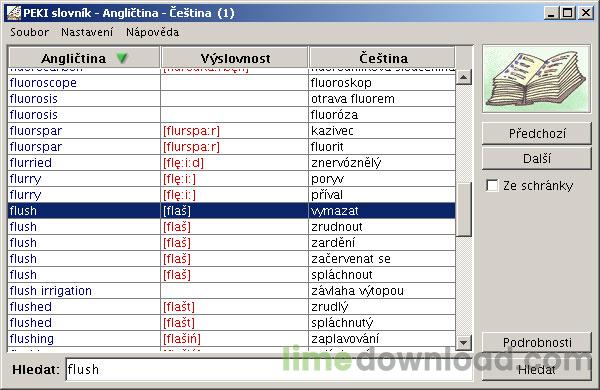
Task: Click the scrollbar up arrow
Action: 464,78
